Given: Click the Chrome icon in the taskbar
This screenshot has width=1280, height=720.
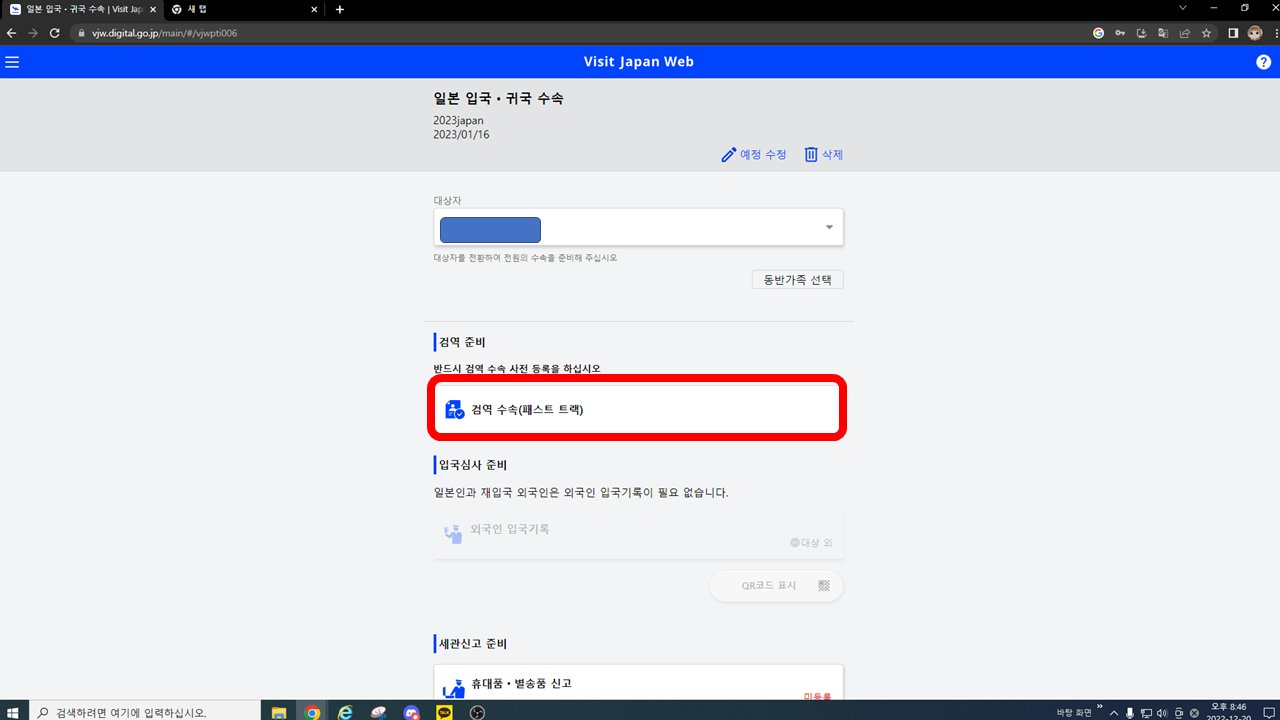Looking at the screenshot, I should click(312, 713).
